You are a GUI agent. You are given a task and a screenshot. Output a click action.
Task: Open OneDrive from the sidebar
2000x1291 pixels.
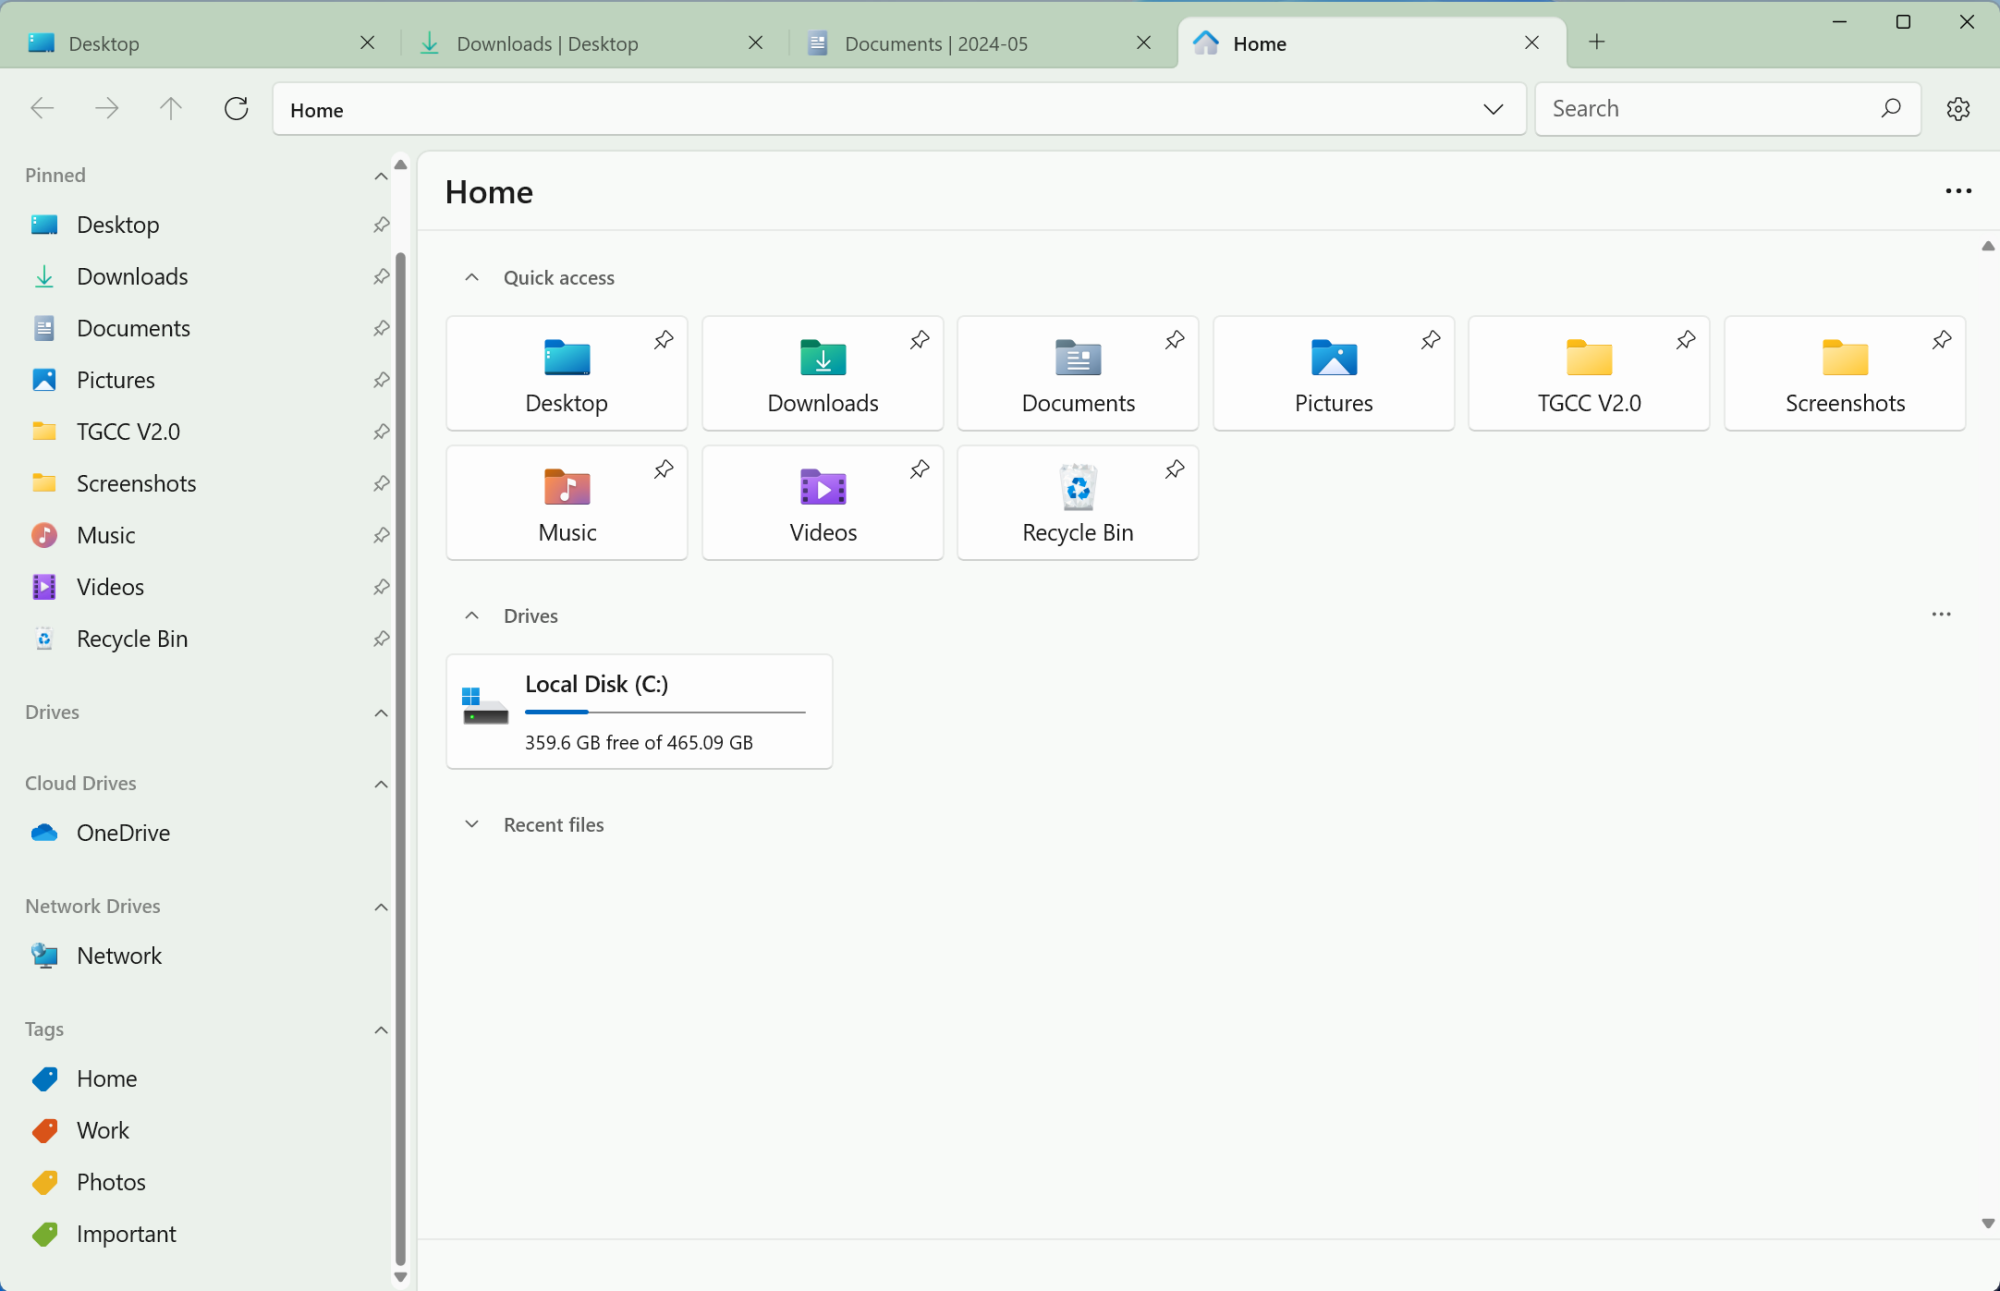(x=123, y=832)
